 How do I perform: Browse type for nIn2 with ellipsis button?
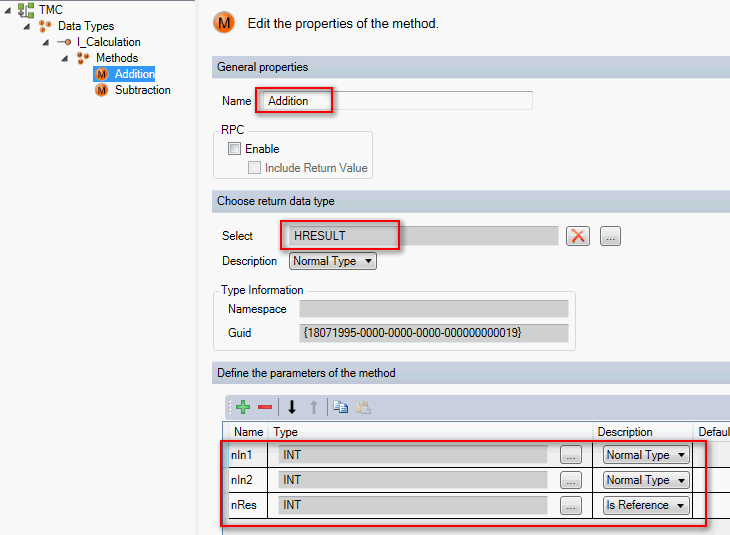(x=571, y=480)
